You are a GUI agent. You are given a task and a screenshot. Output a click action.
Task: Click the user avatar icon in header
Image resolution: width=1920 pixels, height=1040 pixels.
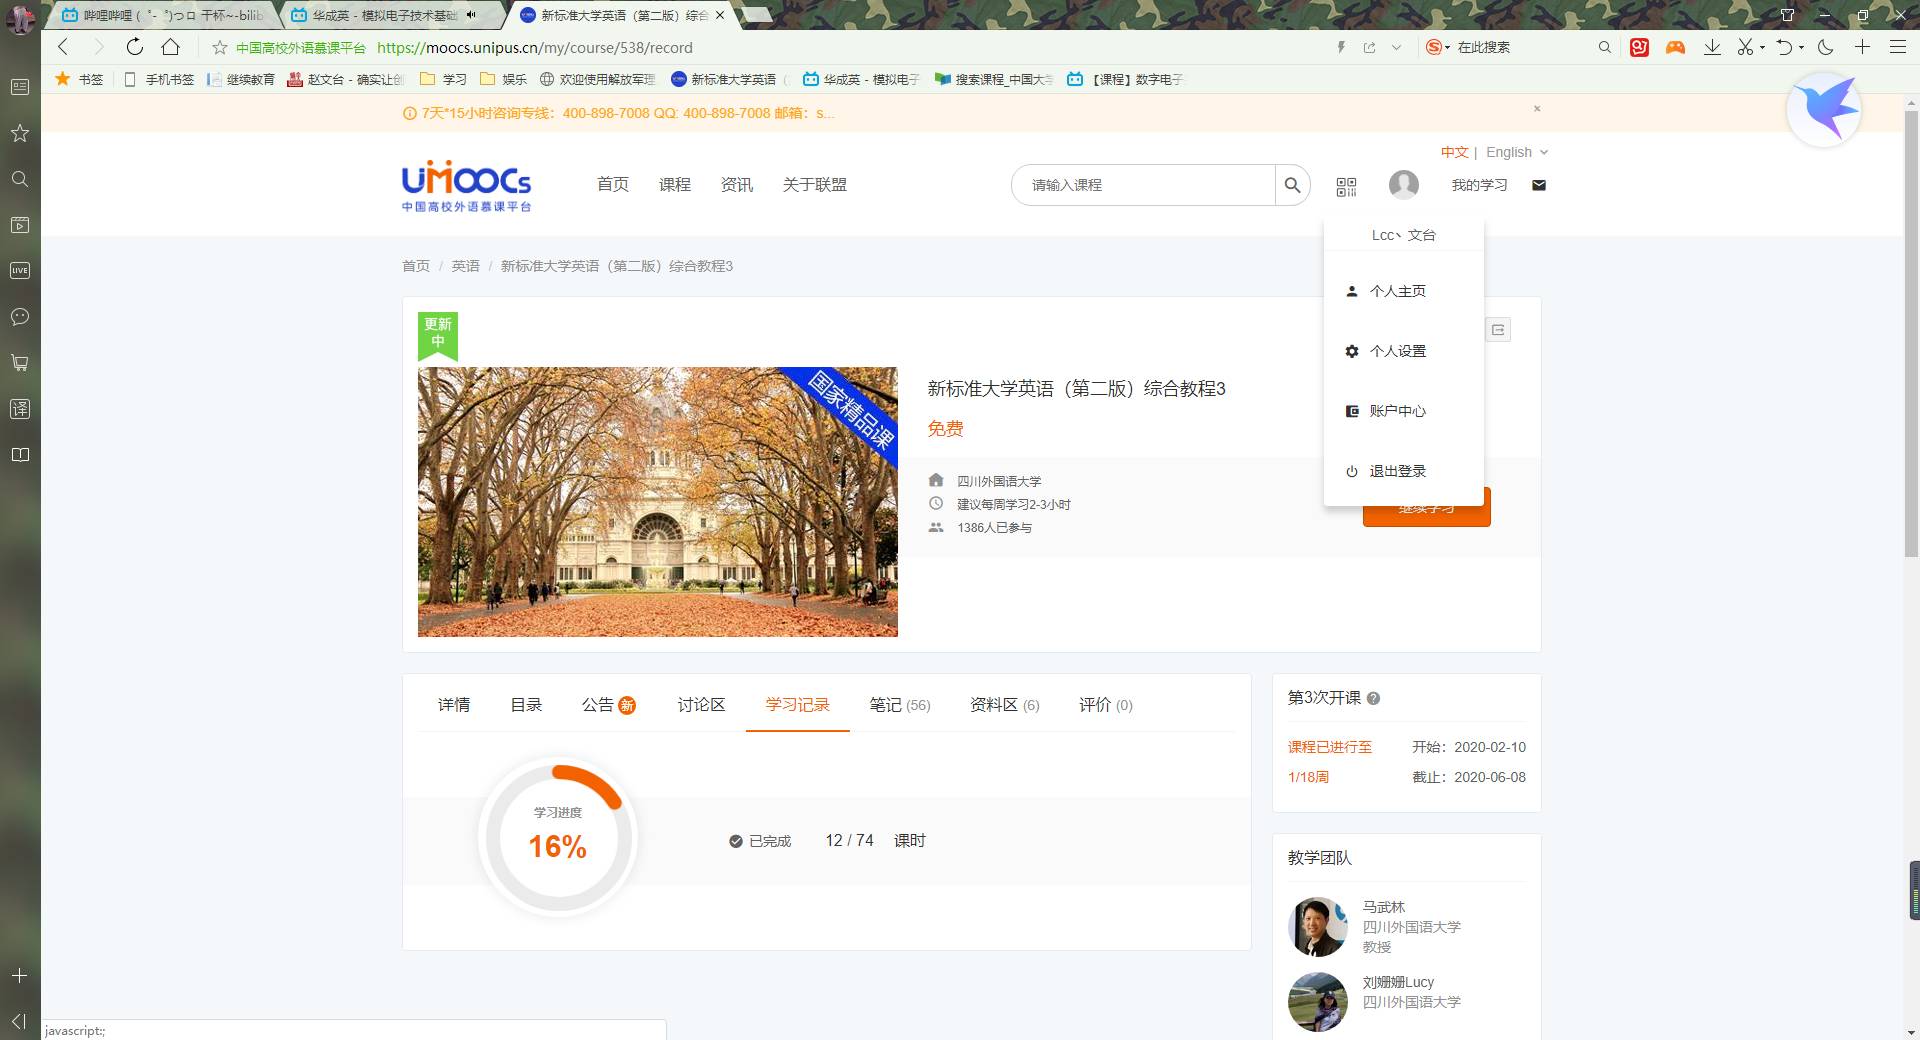tap(1403, 185)
